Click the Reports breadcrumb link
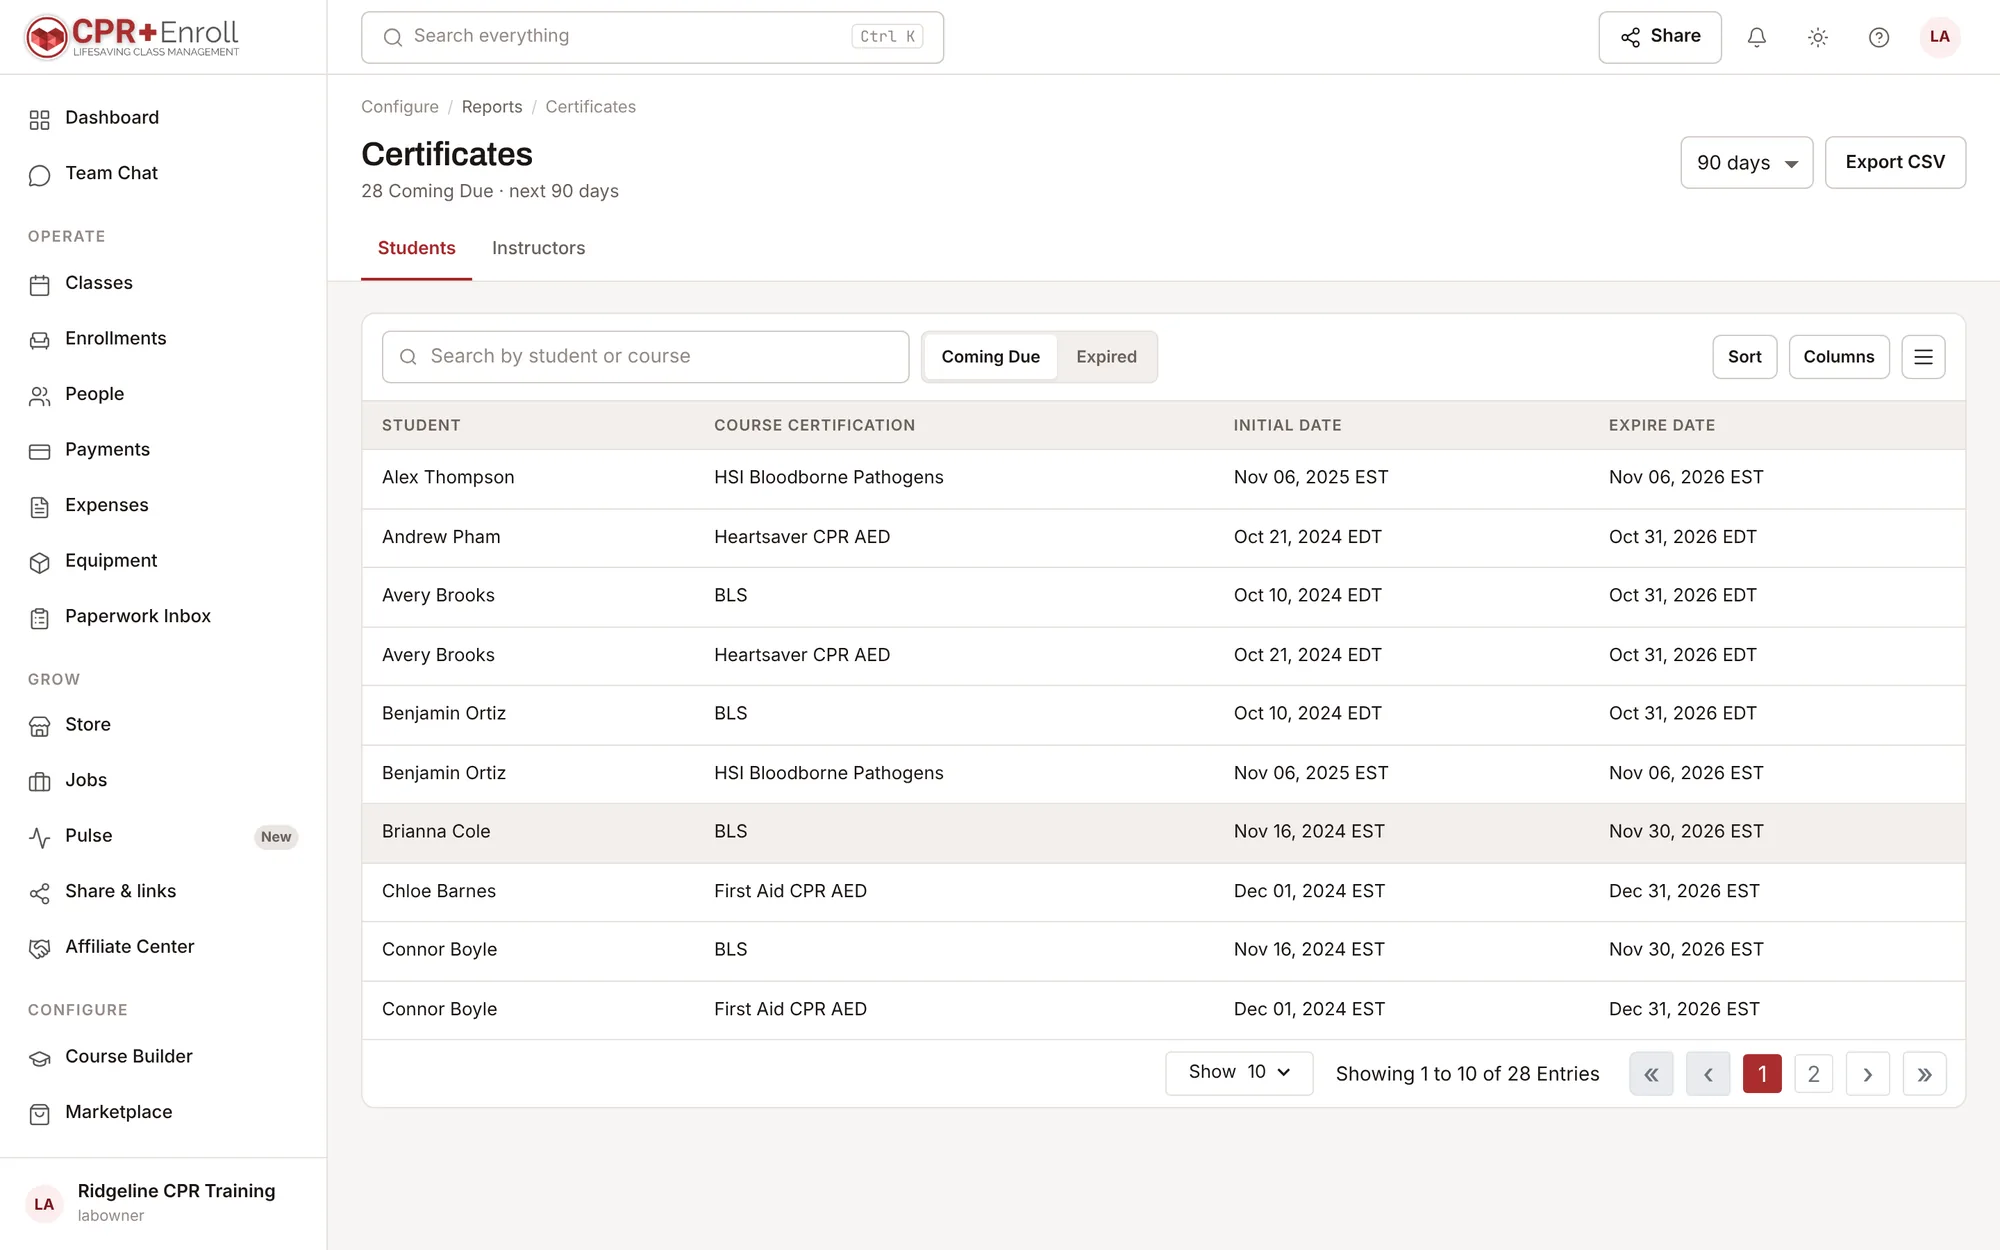Image resolution: width=2000 pixels, height=1250 pixels. pos(491,107)
